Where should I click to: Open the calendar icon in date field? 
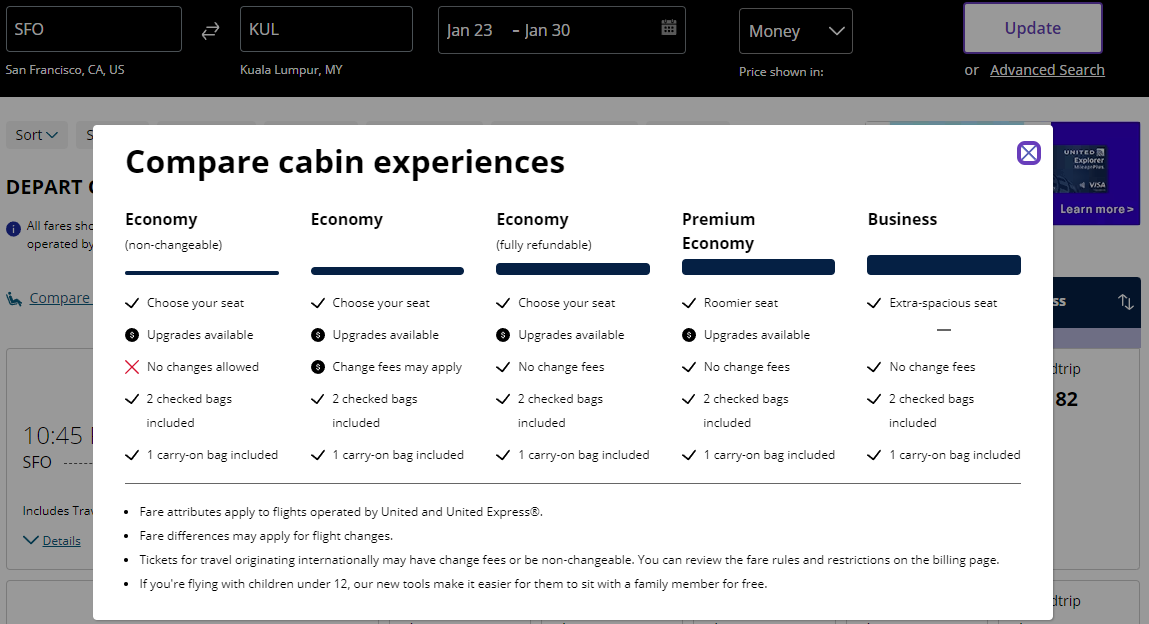click(669, 28)
